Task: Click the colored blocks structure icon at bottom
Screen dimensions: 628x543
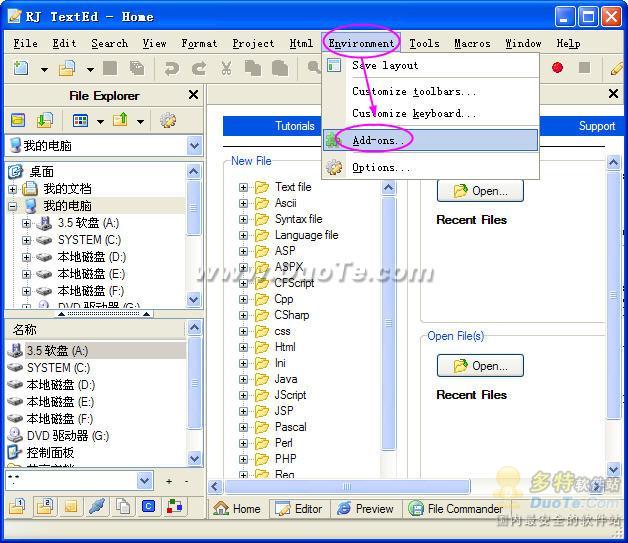Action: click(174, 507)
